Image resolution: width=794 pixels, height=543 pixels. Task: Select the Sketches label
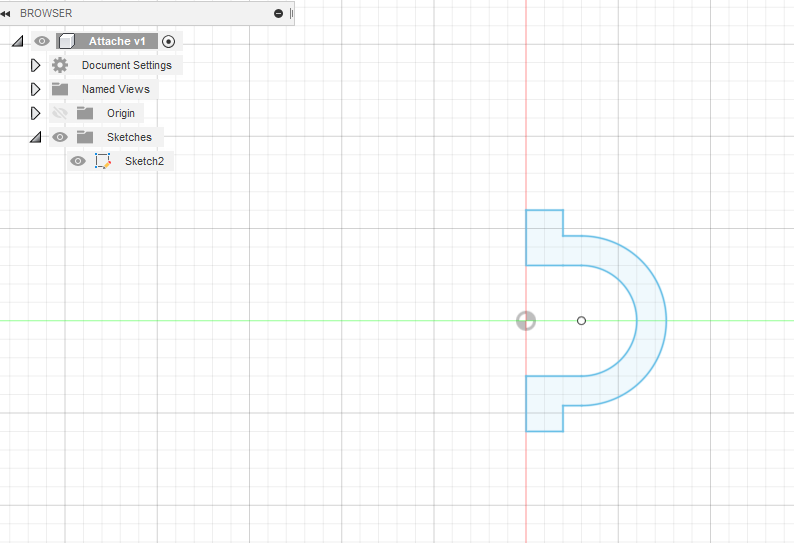point(129,137)
